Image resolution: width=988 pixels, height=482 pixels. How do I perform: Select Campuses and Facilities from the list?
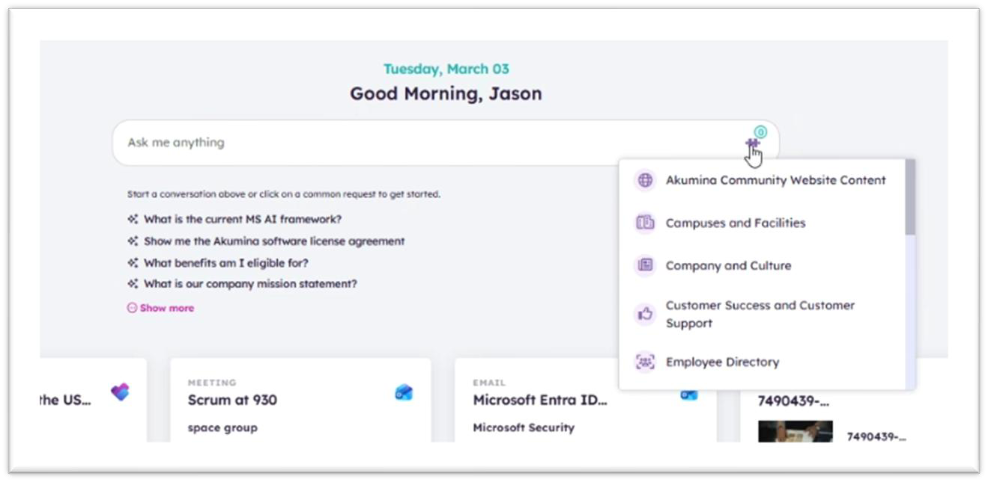coord(762,222)
